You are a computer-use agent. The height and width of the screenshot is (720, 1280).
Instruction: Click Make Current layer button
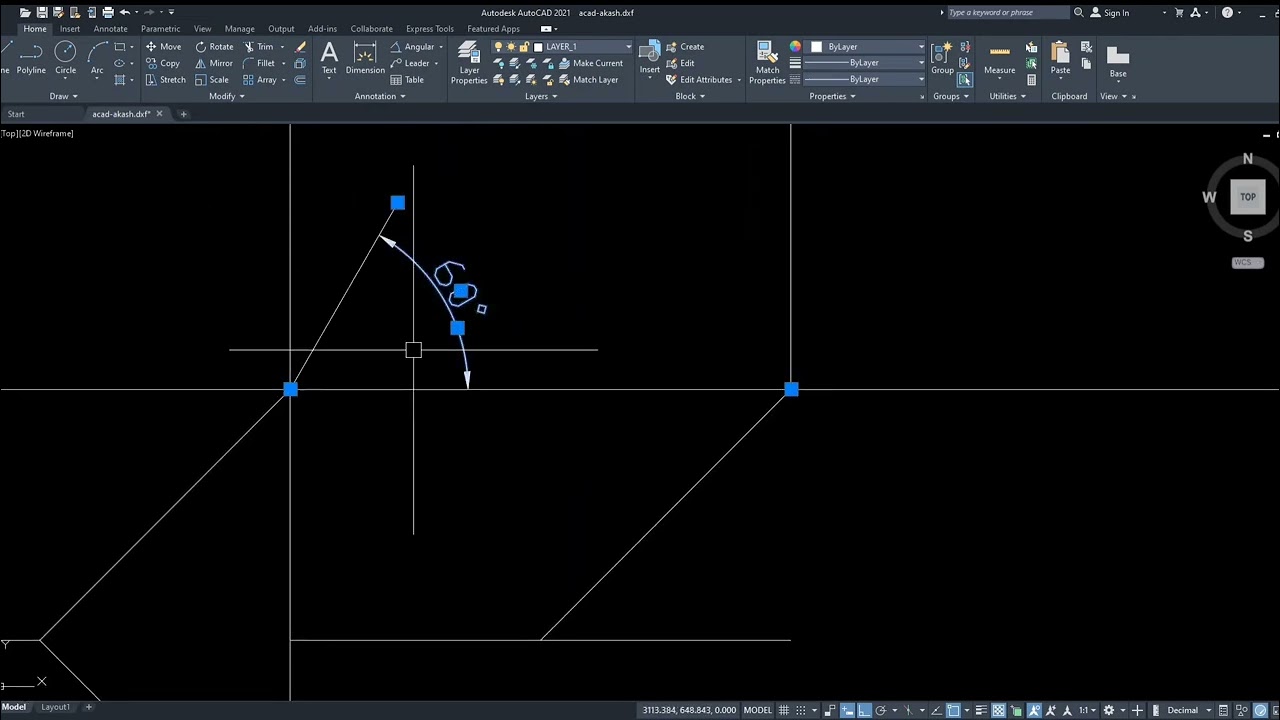pos(590,63)
